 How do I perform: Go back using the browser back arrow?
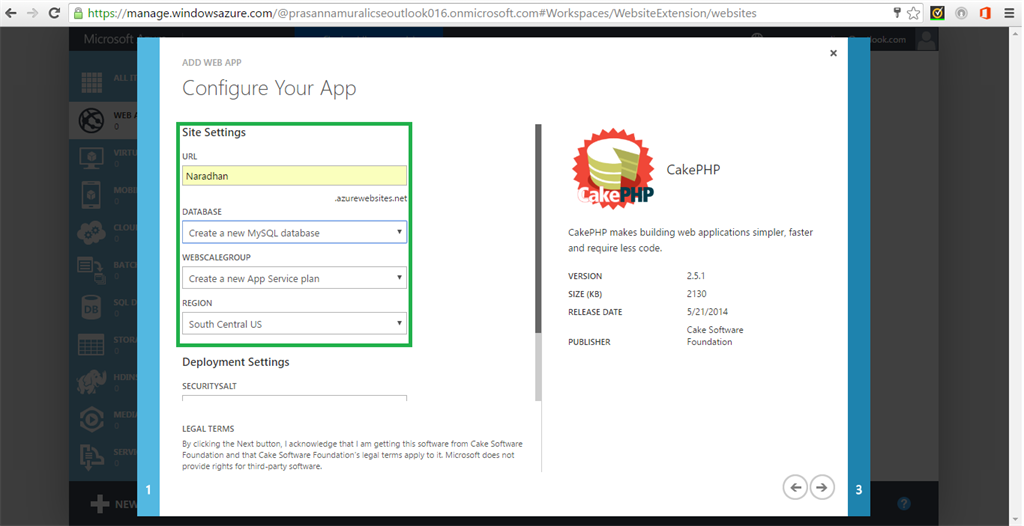pyautogui.click(x=11, y=13)
